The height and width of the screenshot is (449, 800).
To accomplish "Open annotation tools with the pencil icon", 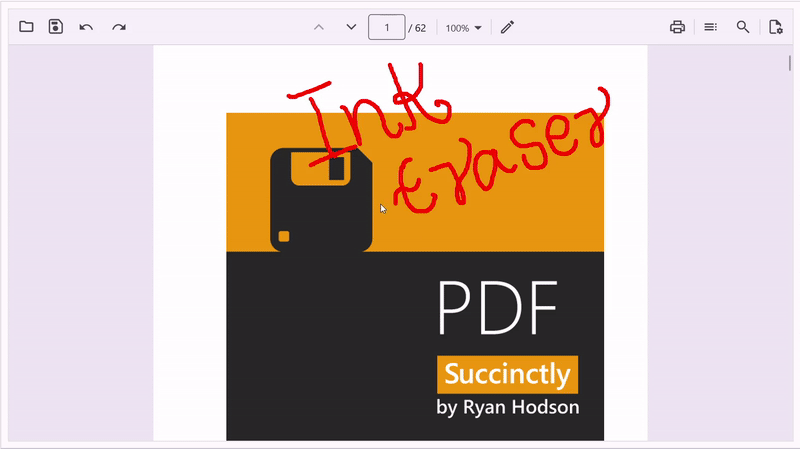I will coord(507,27).
